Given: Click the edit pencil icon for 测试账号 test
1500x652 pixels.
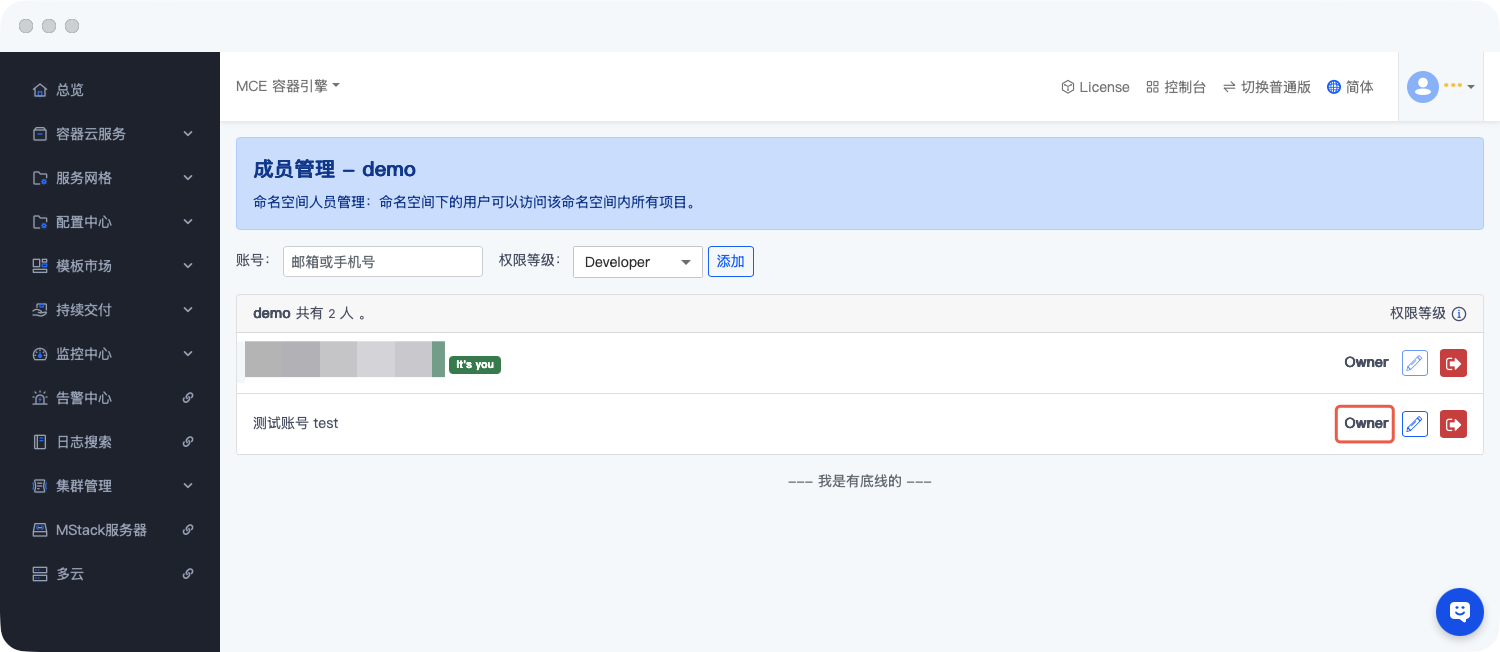Looking at the screenshot, I should pos(1414,424).
